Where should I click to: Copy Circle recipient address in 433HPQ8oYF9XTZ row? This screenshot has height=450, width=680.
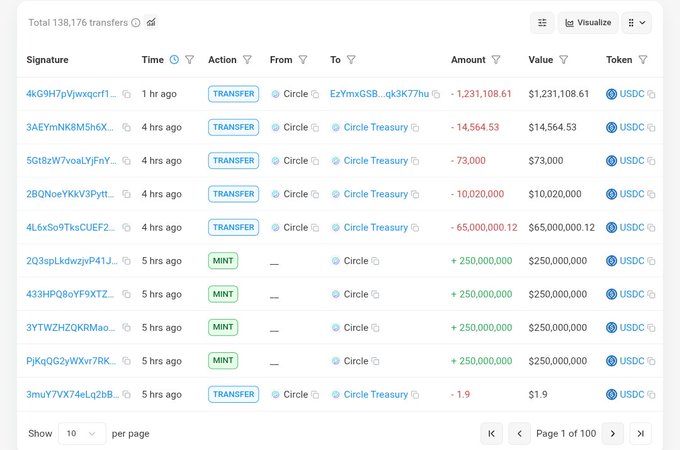click(375, 294)
